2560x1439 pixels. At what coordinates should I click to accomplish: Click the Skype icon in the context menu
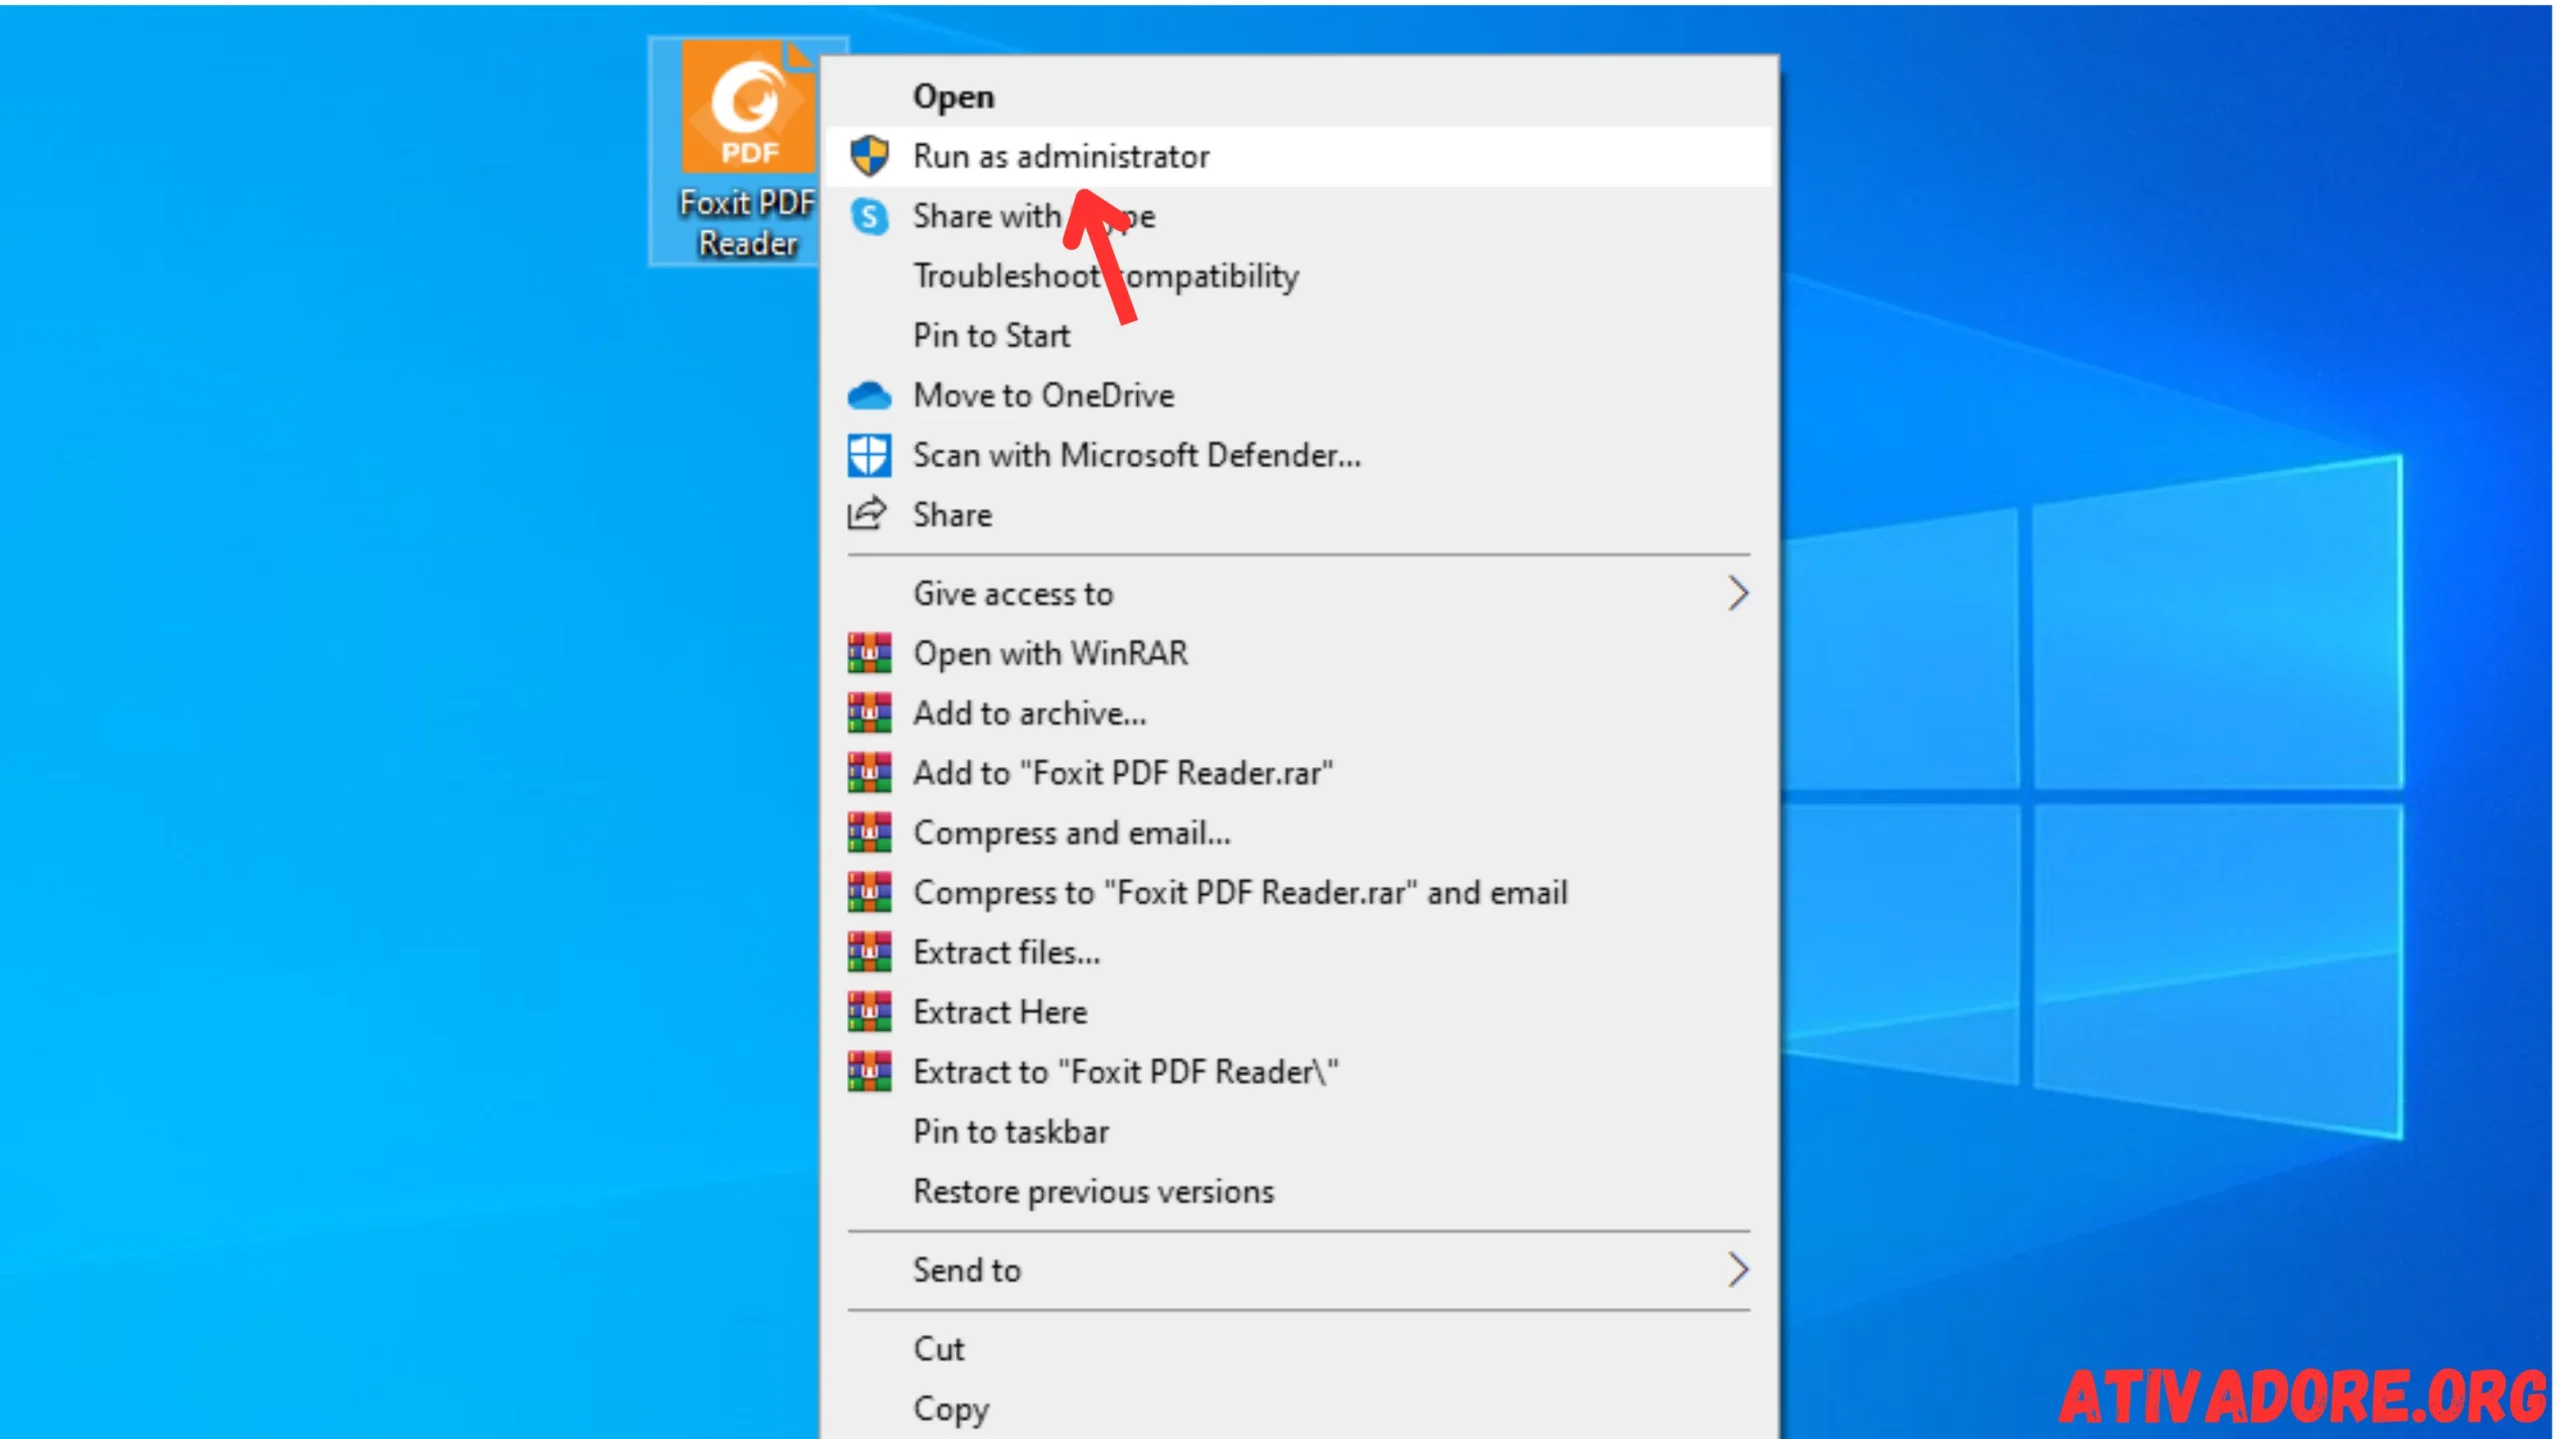pyautogui.click(x=869, y=216)
